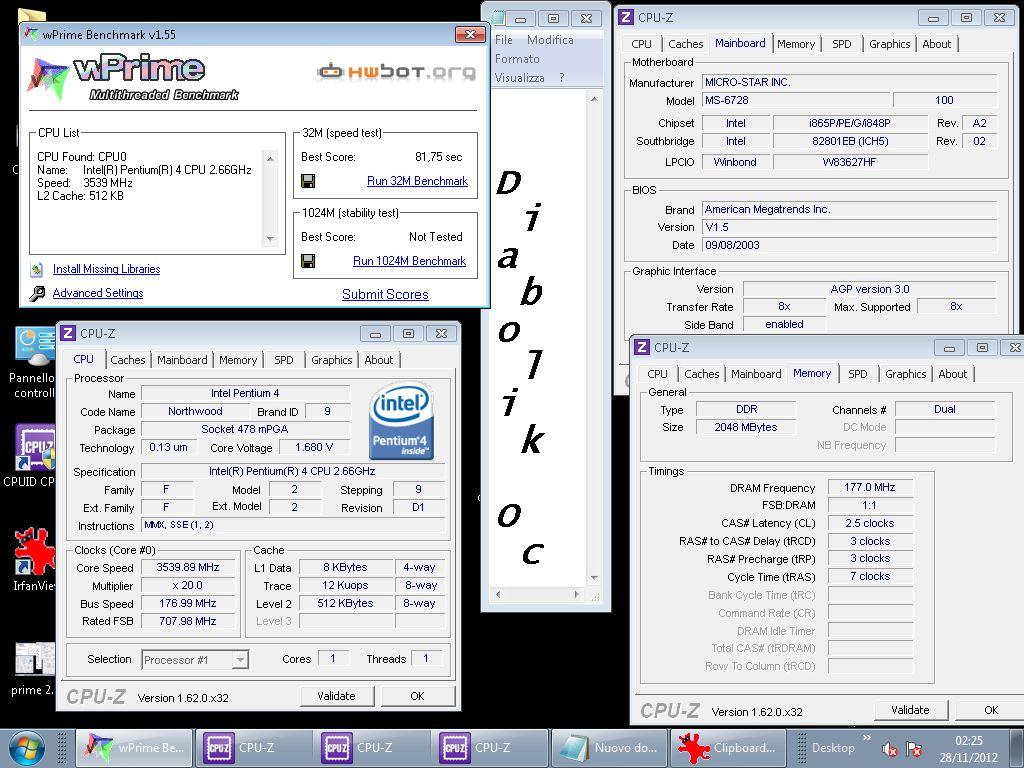
Task: Switch to the second CPU-Z taskbar button
Action: [372, 748]
